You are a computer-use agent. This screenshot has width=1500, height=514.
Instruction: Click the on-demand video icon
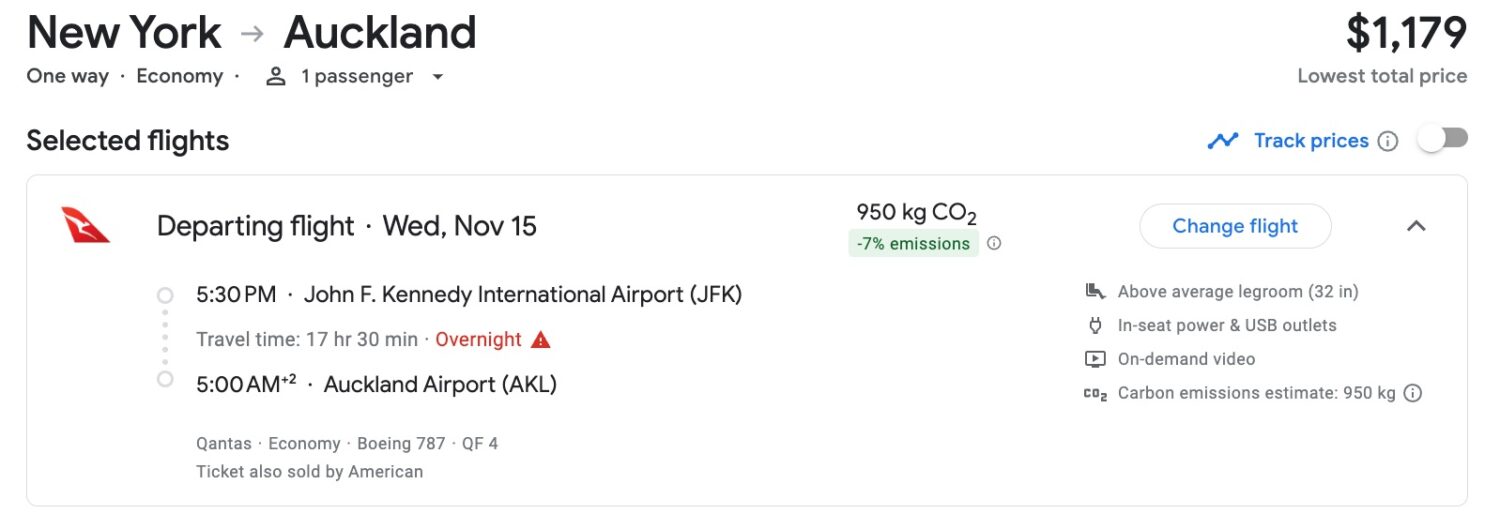coord(1095,359)
